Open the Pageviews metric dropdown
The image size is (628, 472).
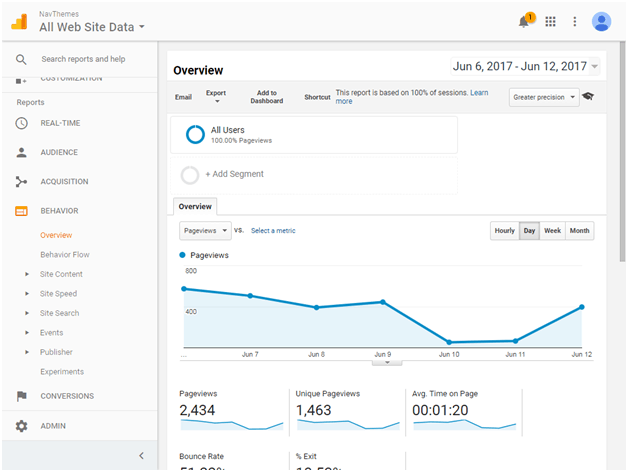205,231
